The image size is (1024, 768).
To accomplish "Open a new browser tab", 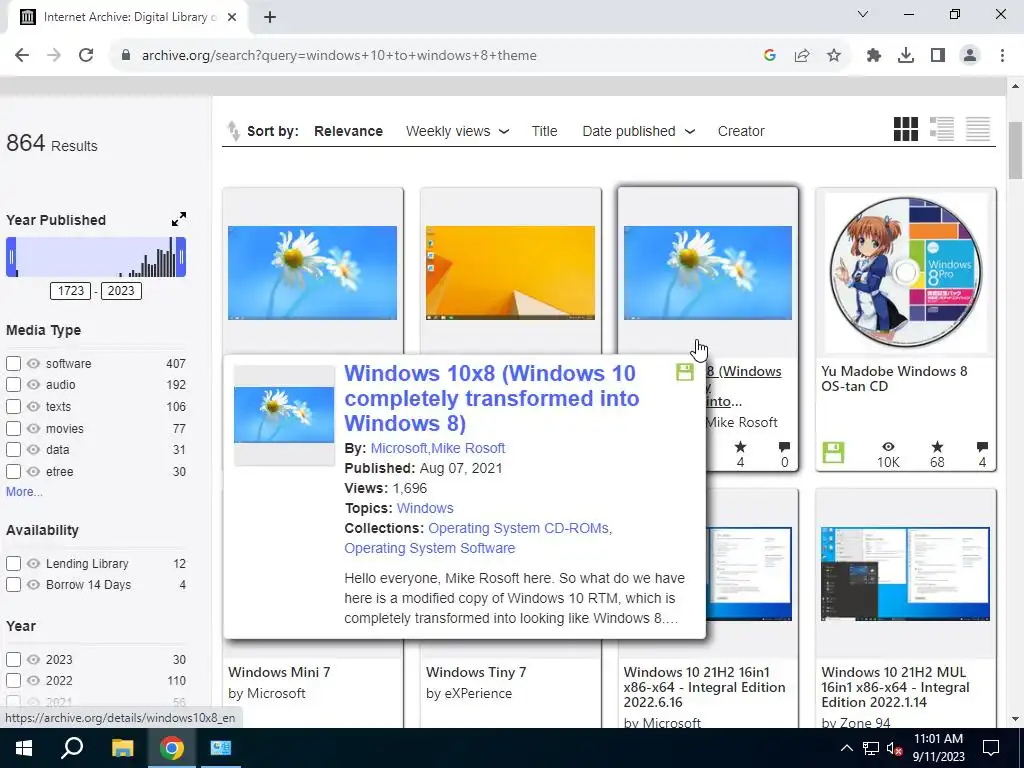I will (270, 17).
